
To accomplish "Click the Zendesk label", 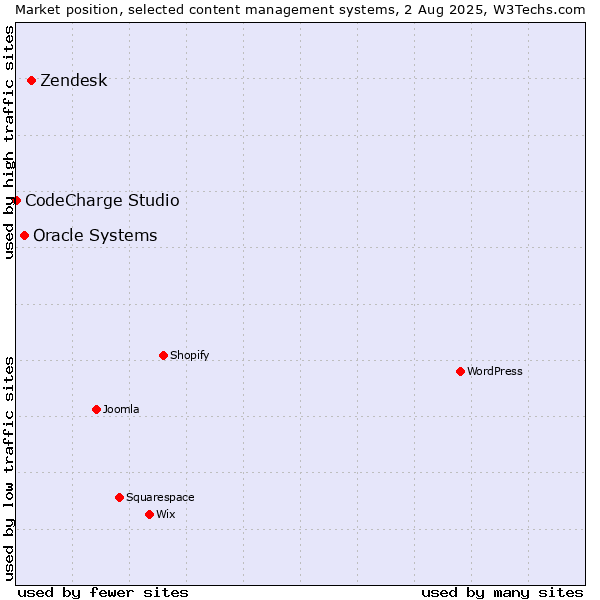I will [x=74, y=80].
